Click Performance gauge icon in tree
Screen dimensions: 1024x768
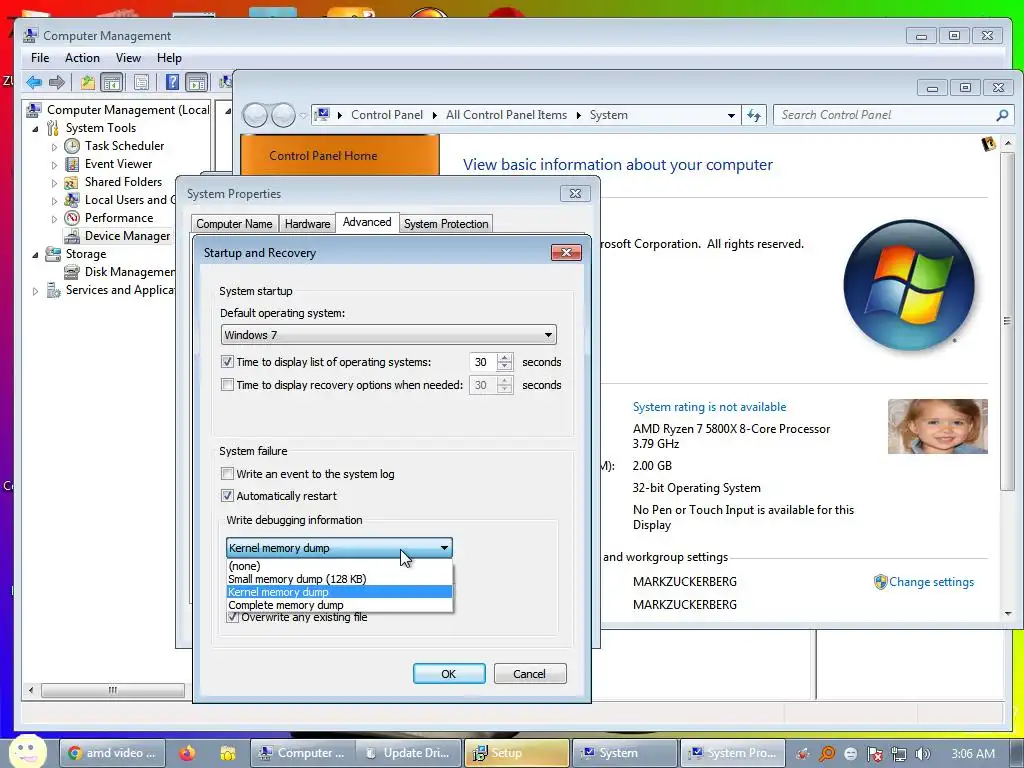pos(72,218)
